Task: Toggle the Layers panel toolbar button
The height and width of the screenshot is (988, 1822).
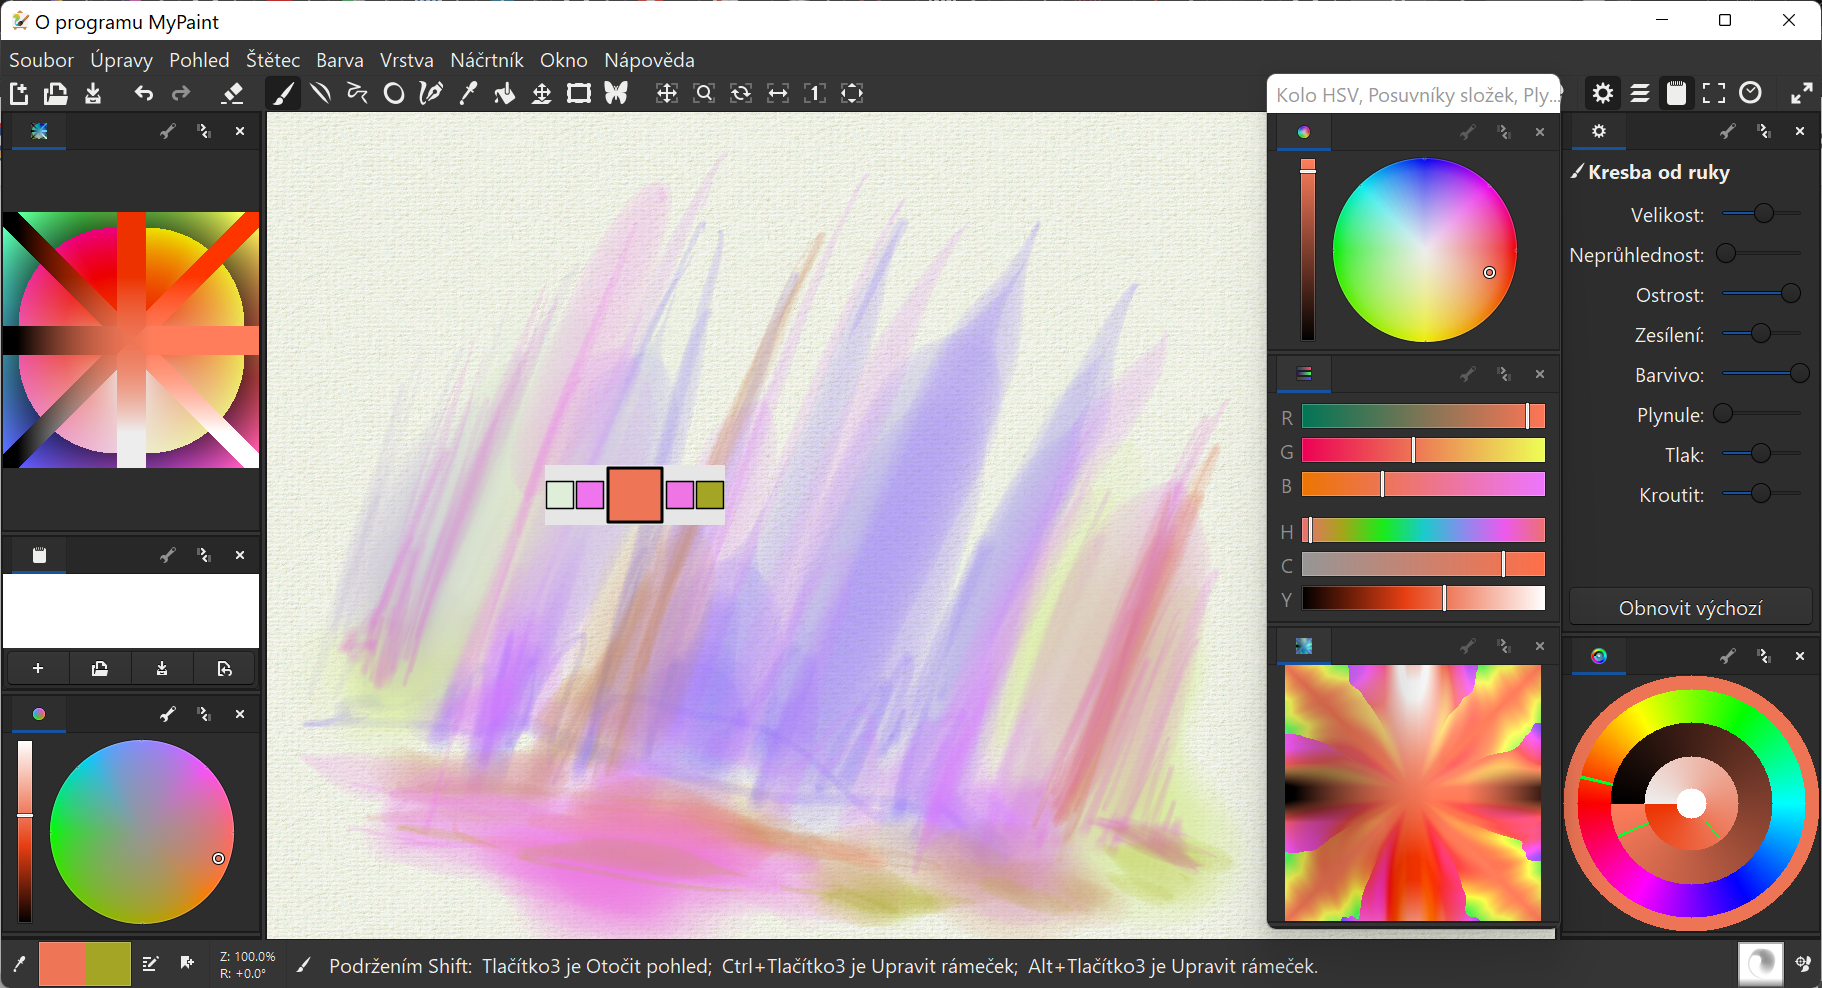Action: [1640, 93]
